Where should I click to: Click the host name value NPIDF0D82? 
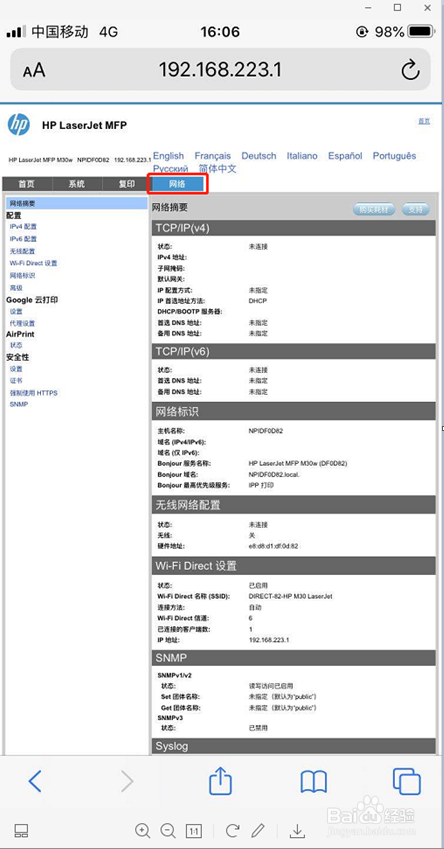pyautogui.click(x=266, y=432)
